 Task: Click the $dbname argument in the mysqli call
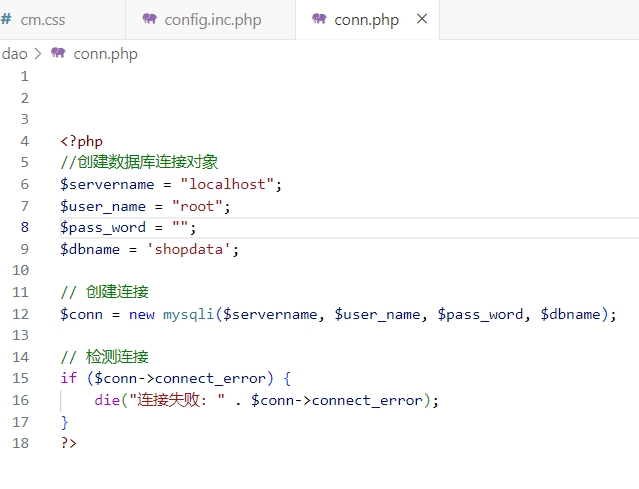(571, 314)
